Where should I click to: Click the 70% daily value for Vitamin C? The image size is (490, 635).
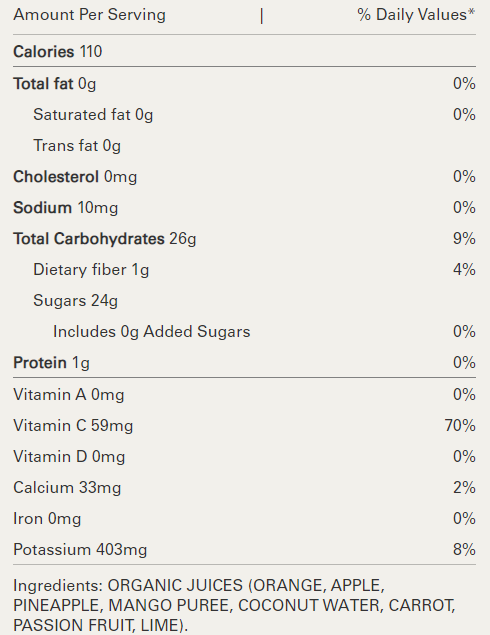460,426
